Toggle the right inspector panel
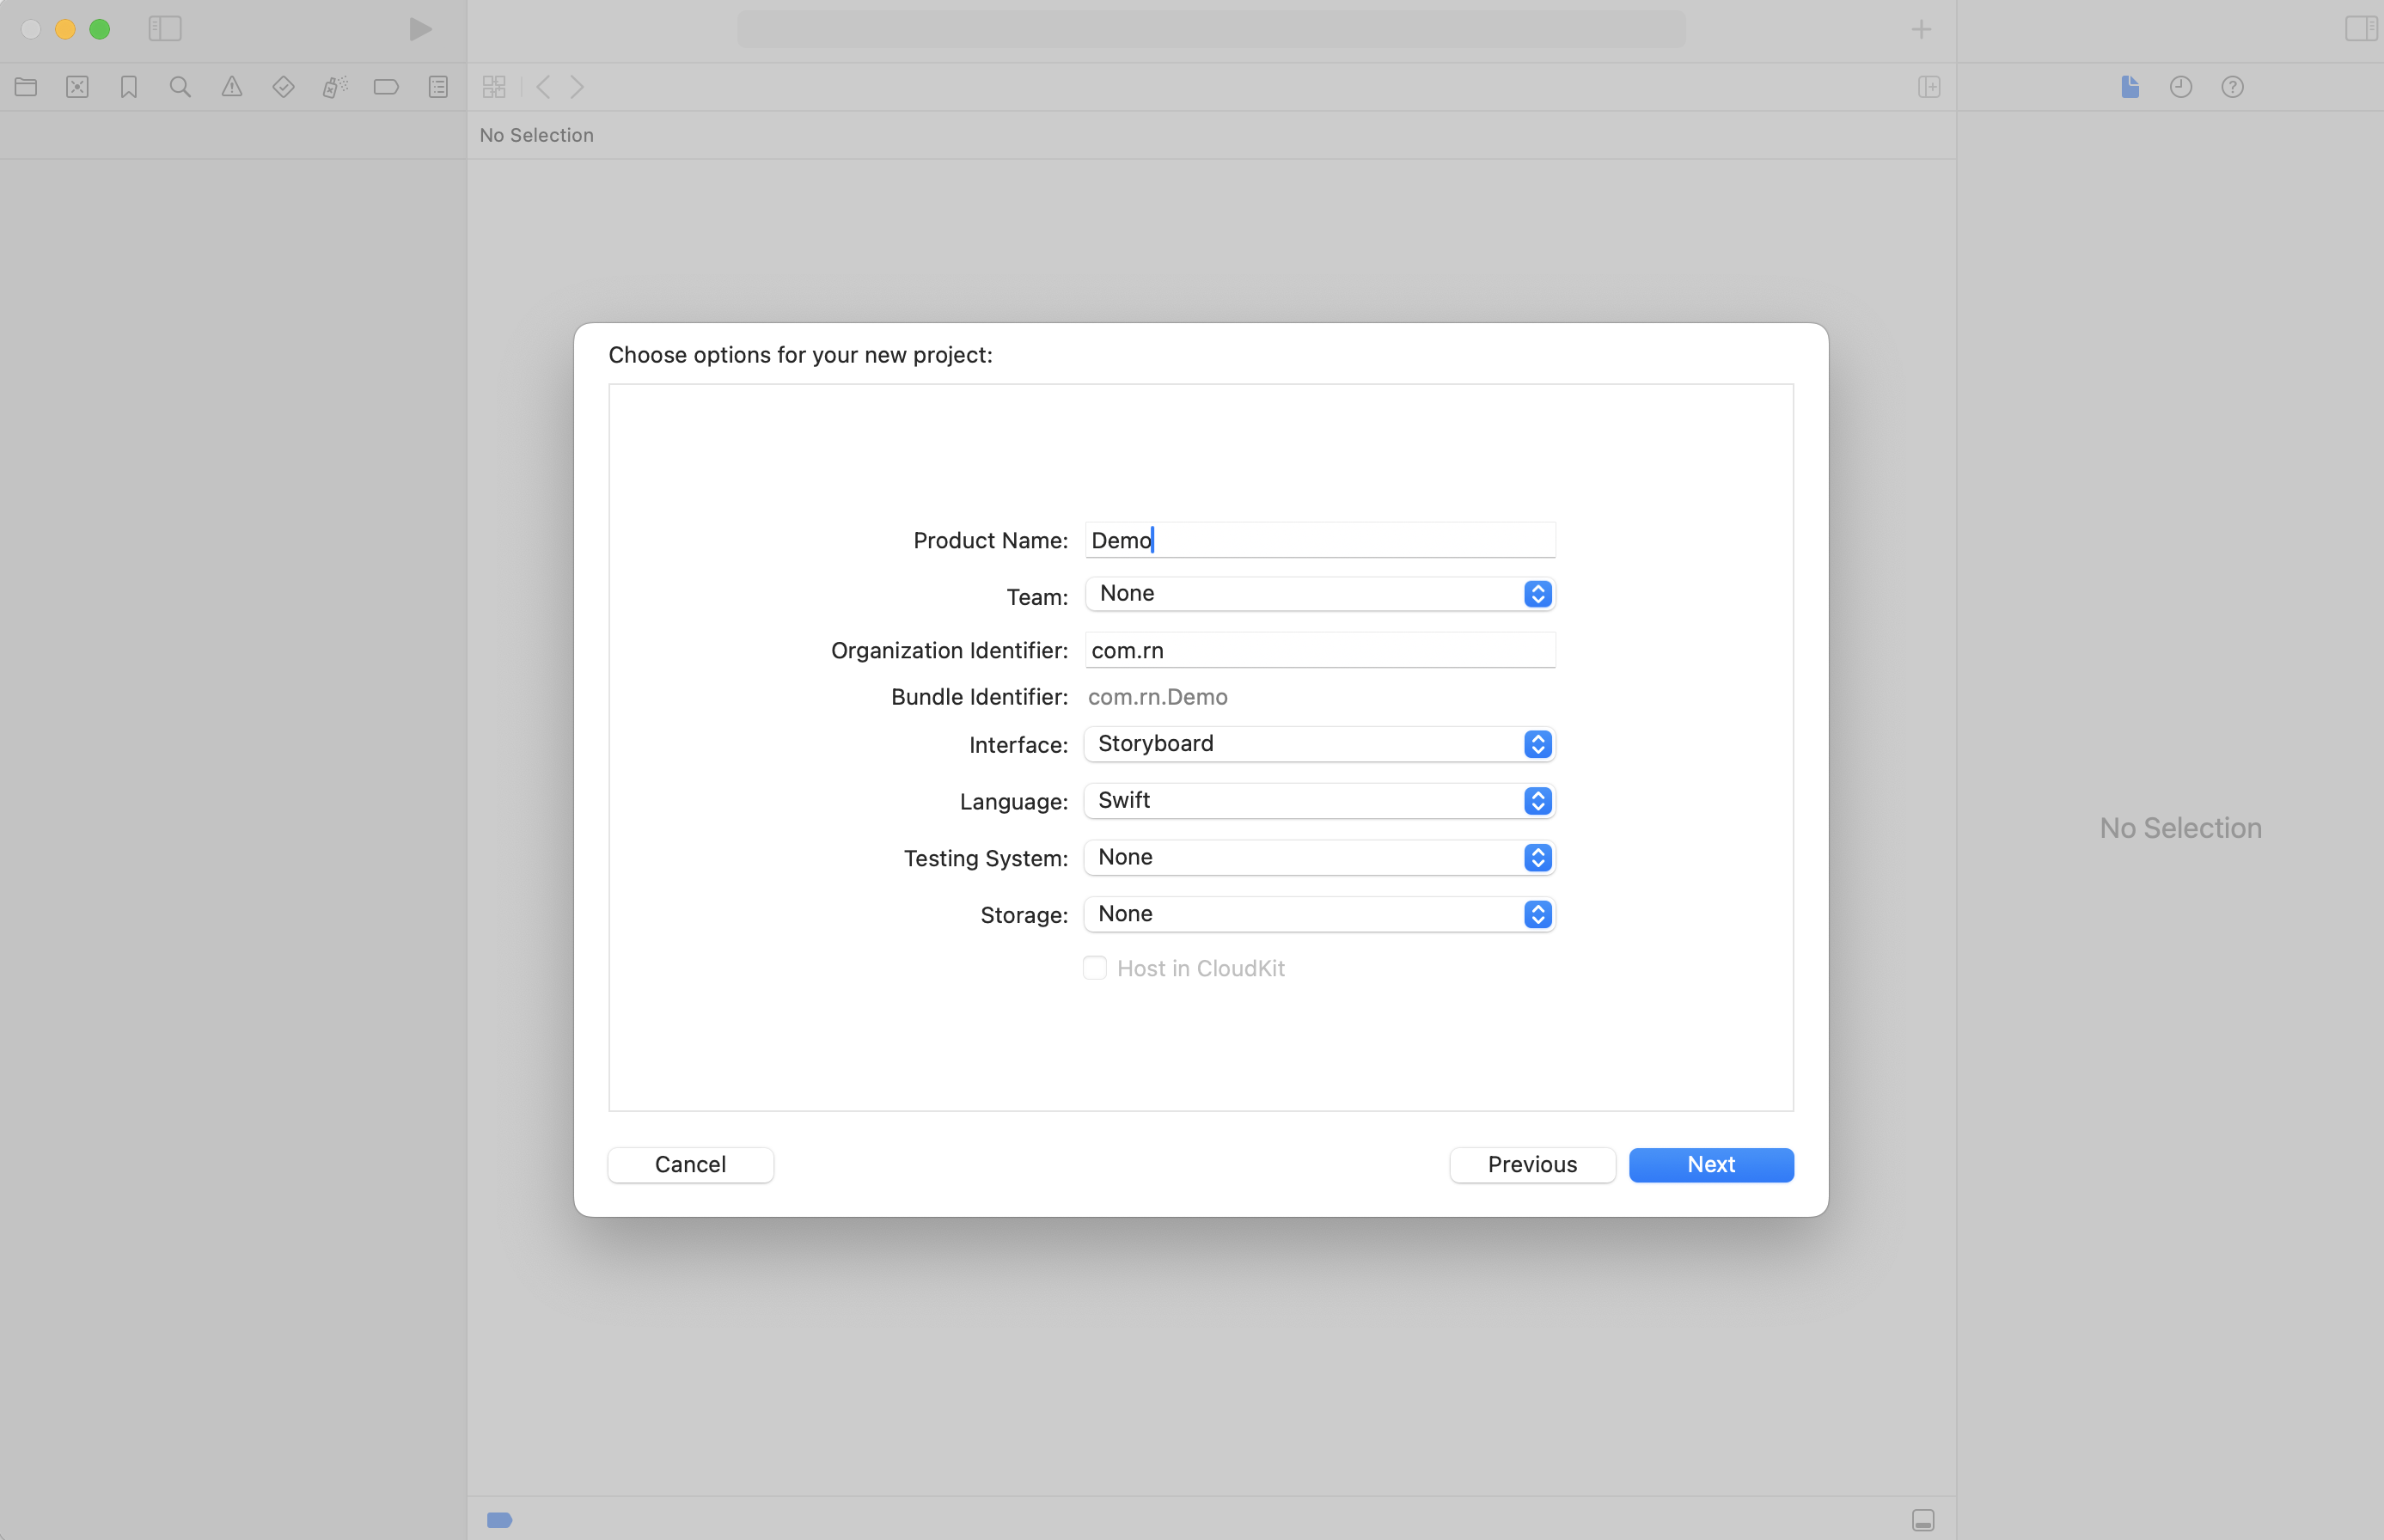 pos(2361,29)
